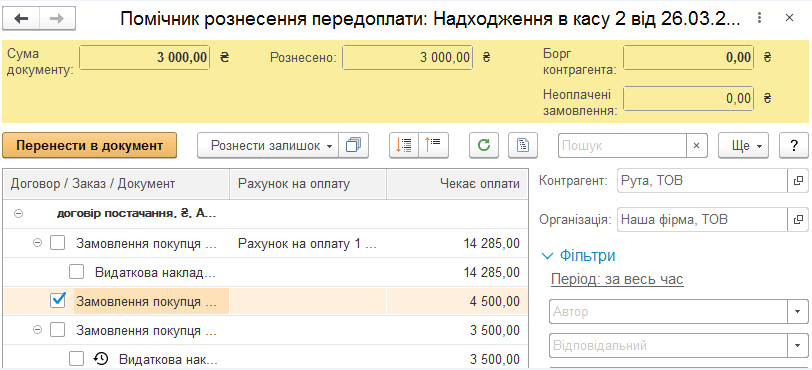Expand all groups with the red down-arrow icon
Image resolution: width=812 pixels, height=370 pixels.
[x=403, y=146]
